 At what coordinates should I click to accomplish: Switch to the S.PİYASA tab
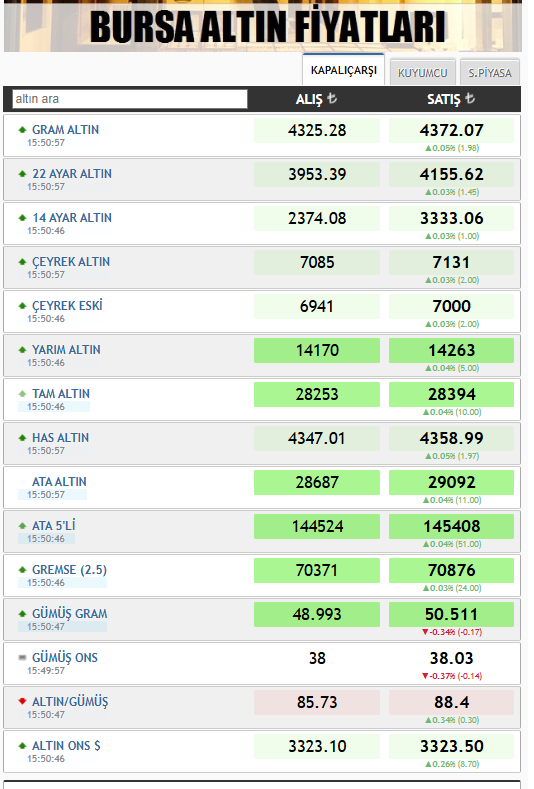490,72
